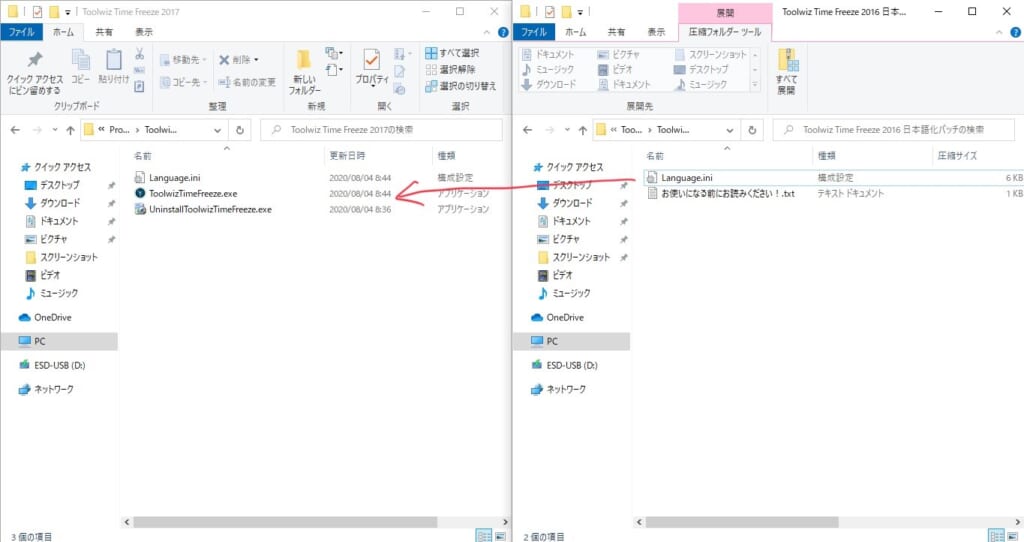Screen dimensions: 1024x542
Task: Sort by 更新日時 column in left window
Action: click(x=347, y=155)
